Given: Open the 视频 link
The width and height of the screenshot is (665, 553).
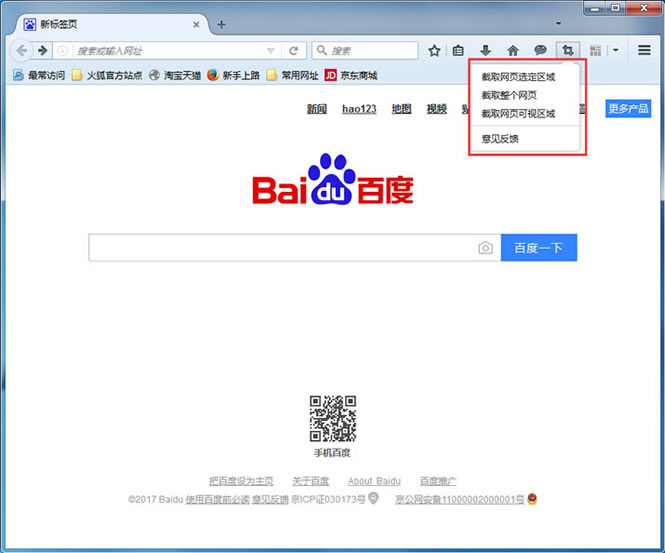Looking at the screenshot, I should [x=436, y=109].
